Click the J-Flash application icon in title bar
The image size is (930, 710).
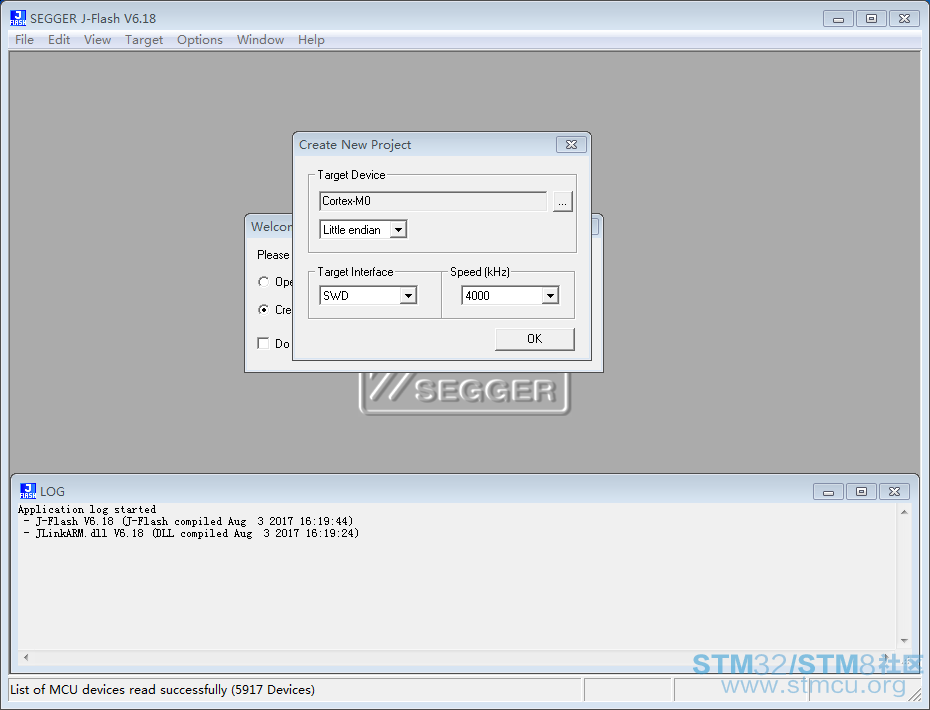[x=18, y=18]
